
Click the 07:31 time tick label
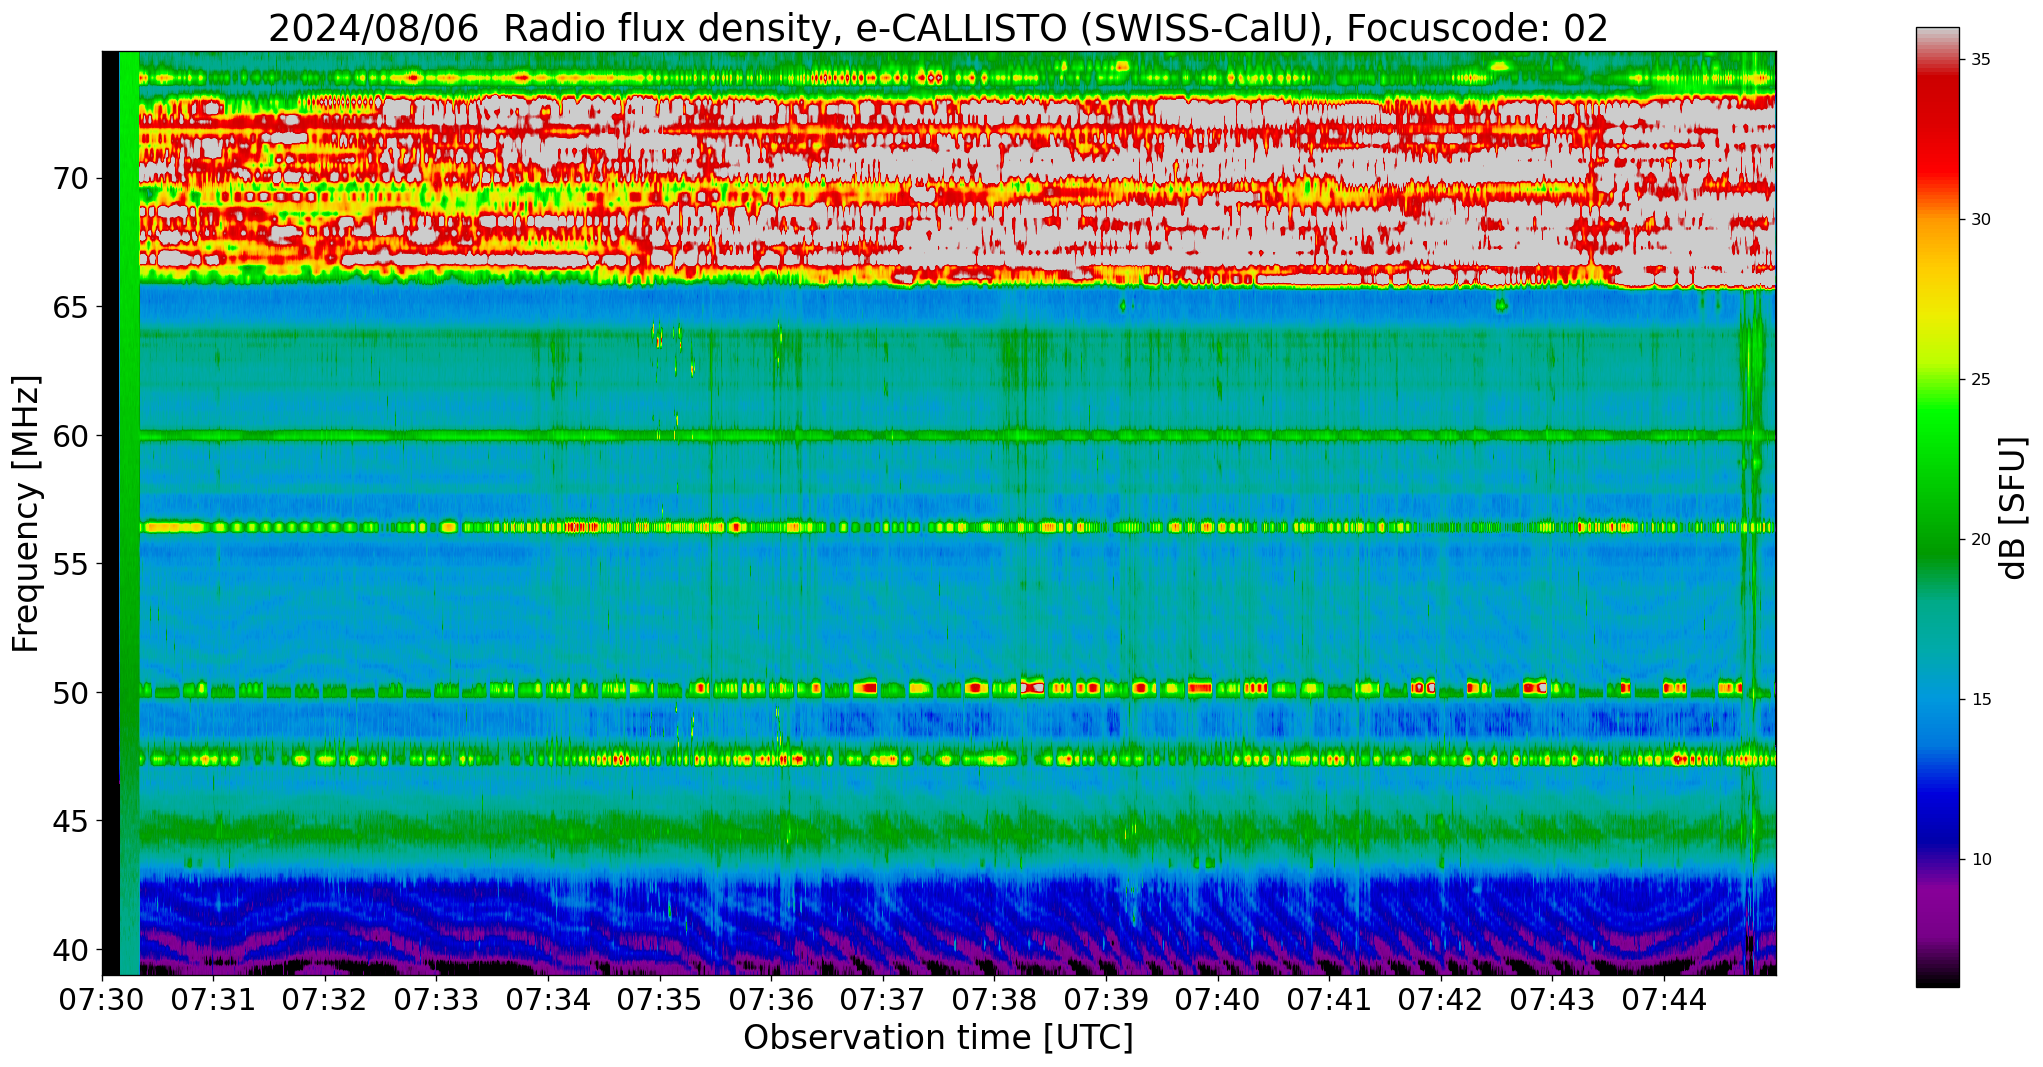[x=213, y=1000]
